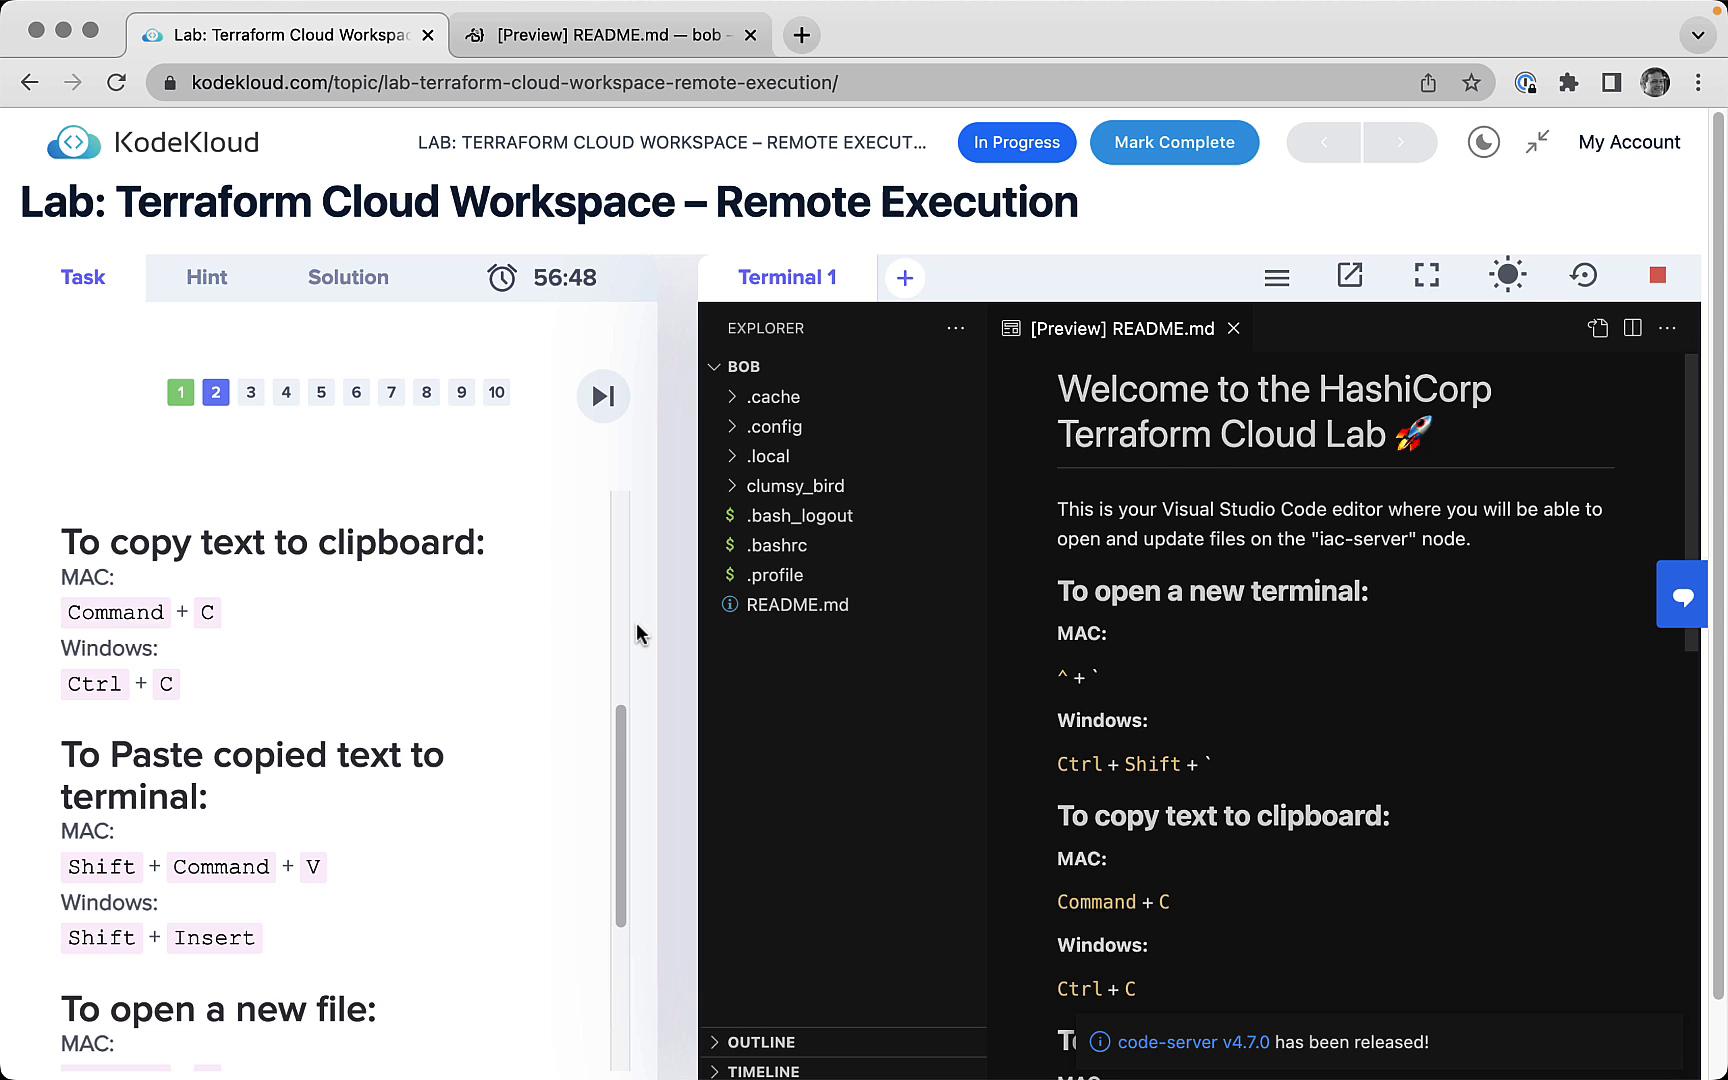This screenshot has height=1080, width=1728.
Task: Select the Terminal 1 tab
Action: pyautogui.click(x=787, y=278)
